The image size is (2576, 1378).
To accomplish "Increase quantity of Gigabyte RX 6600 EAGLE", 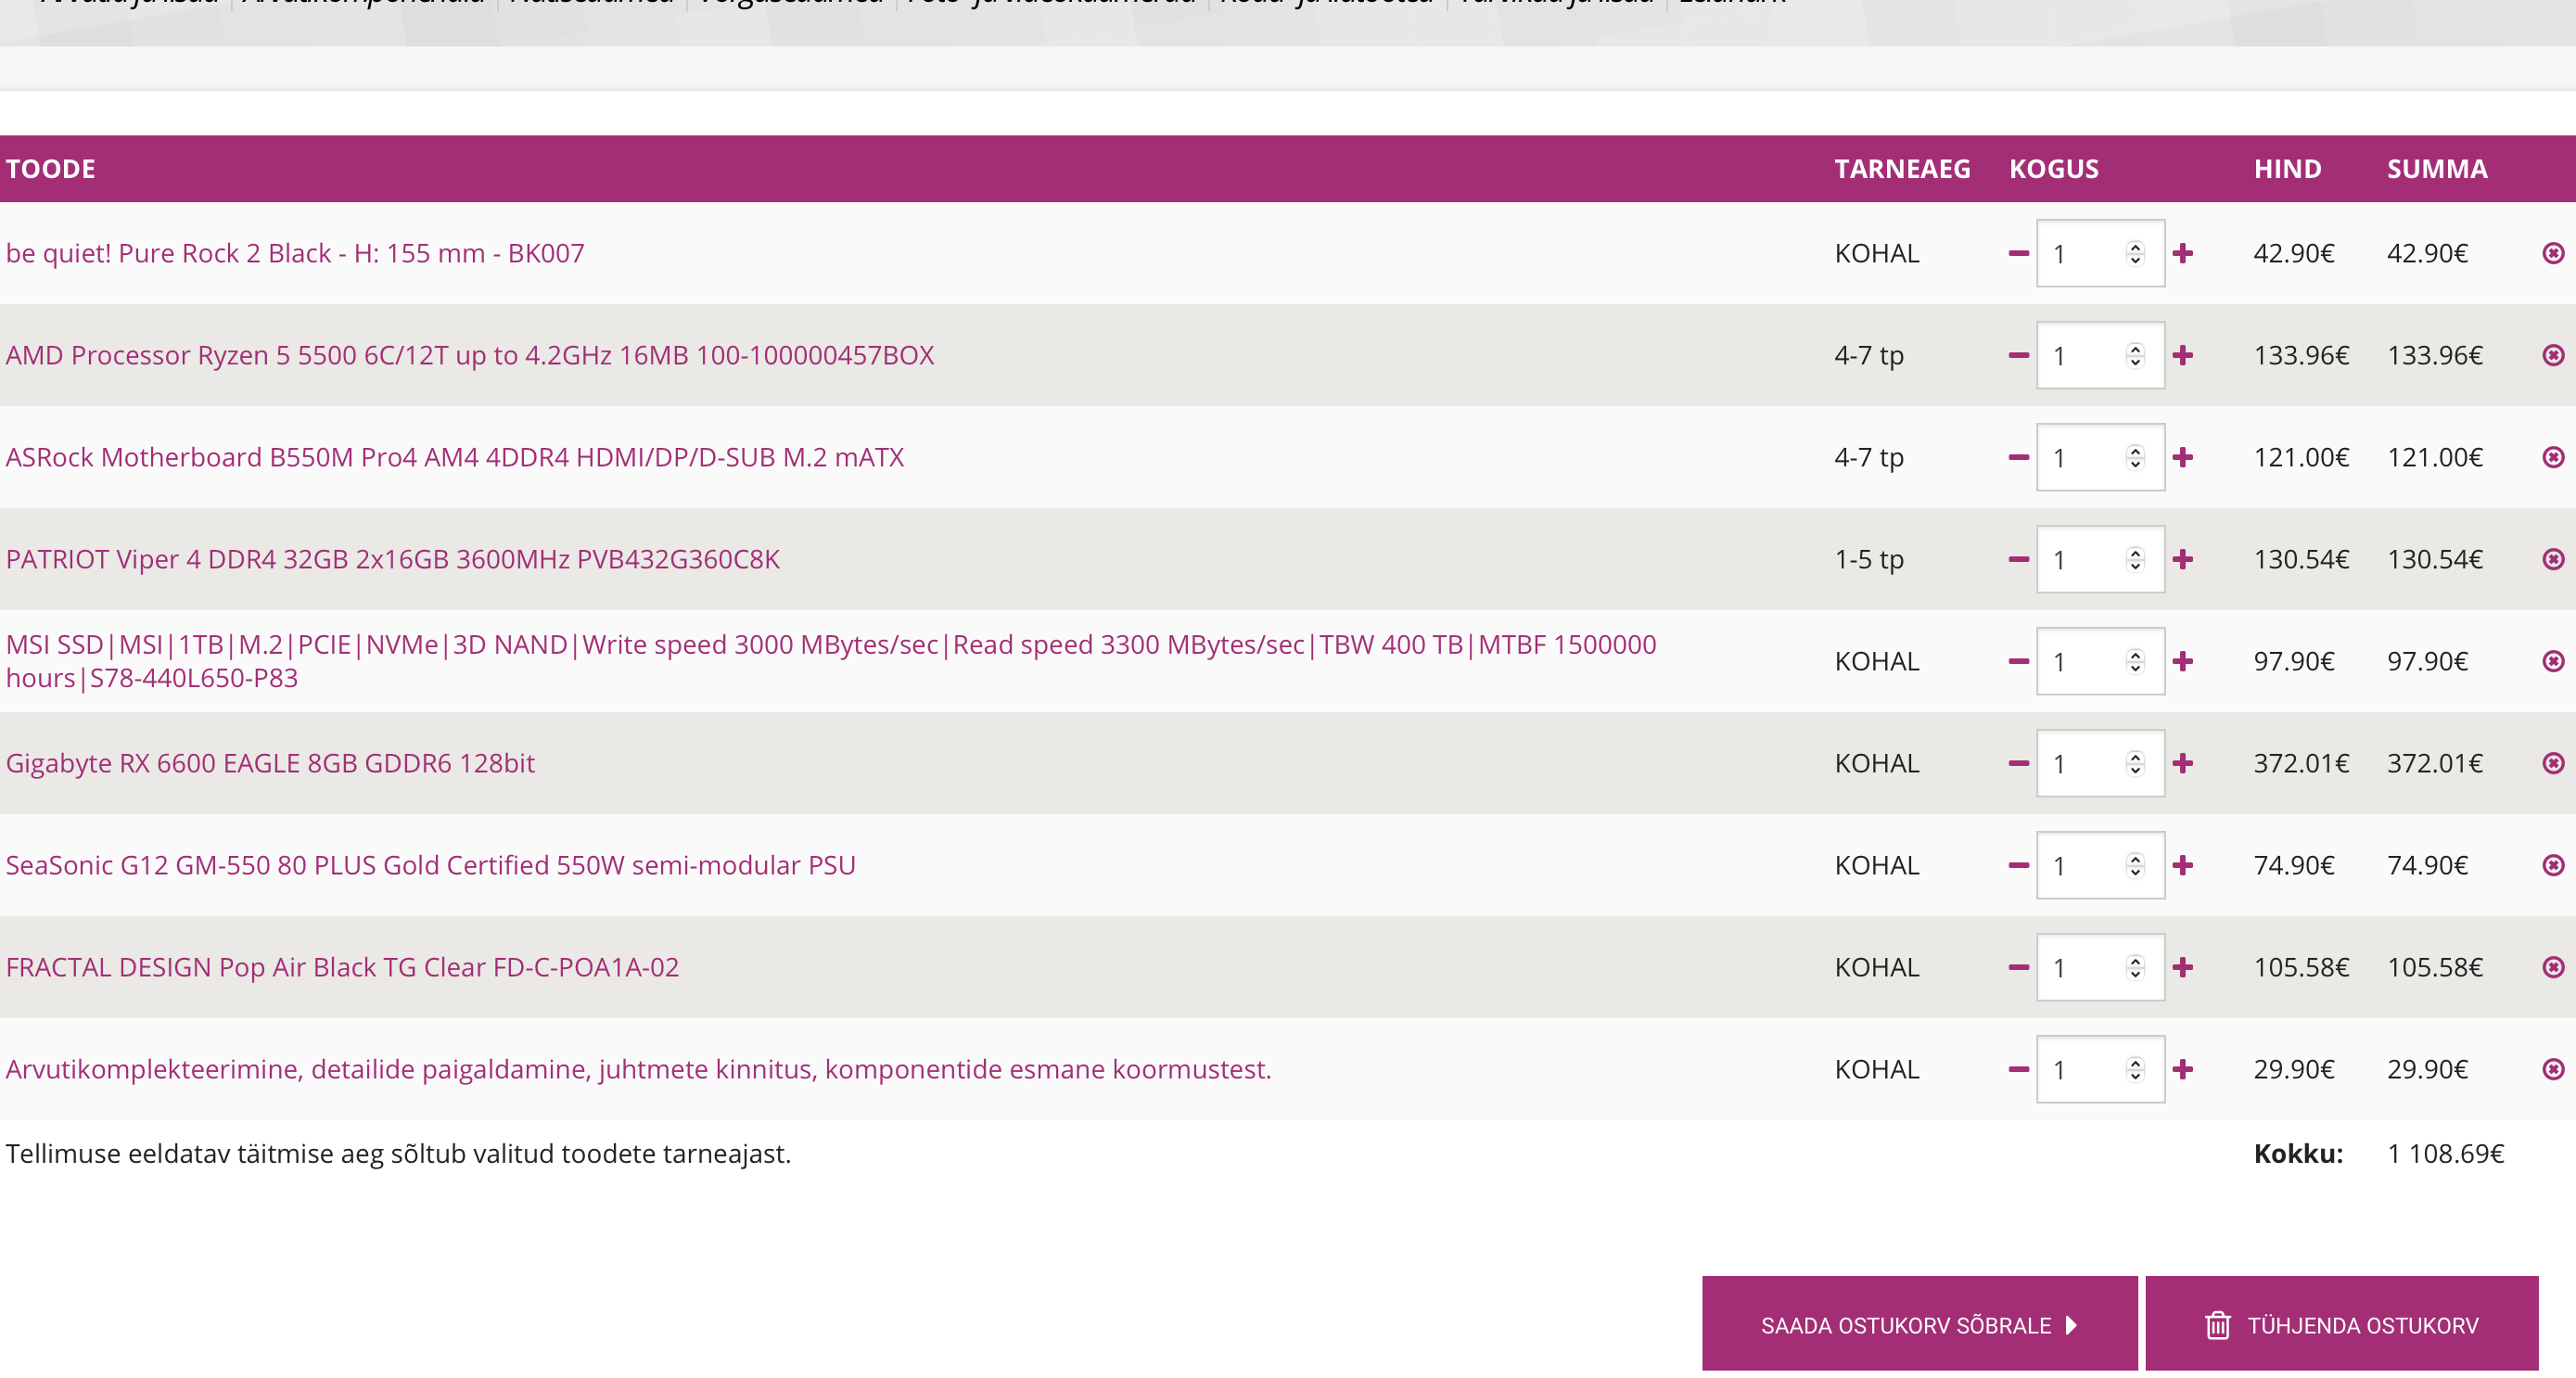I will (2183, 764).
